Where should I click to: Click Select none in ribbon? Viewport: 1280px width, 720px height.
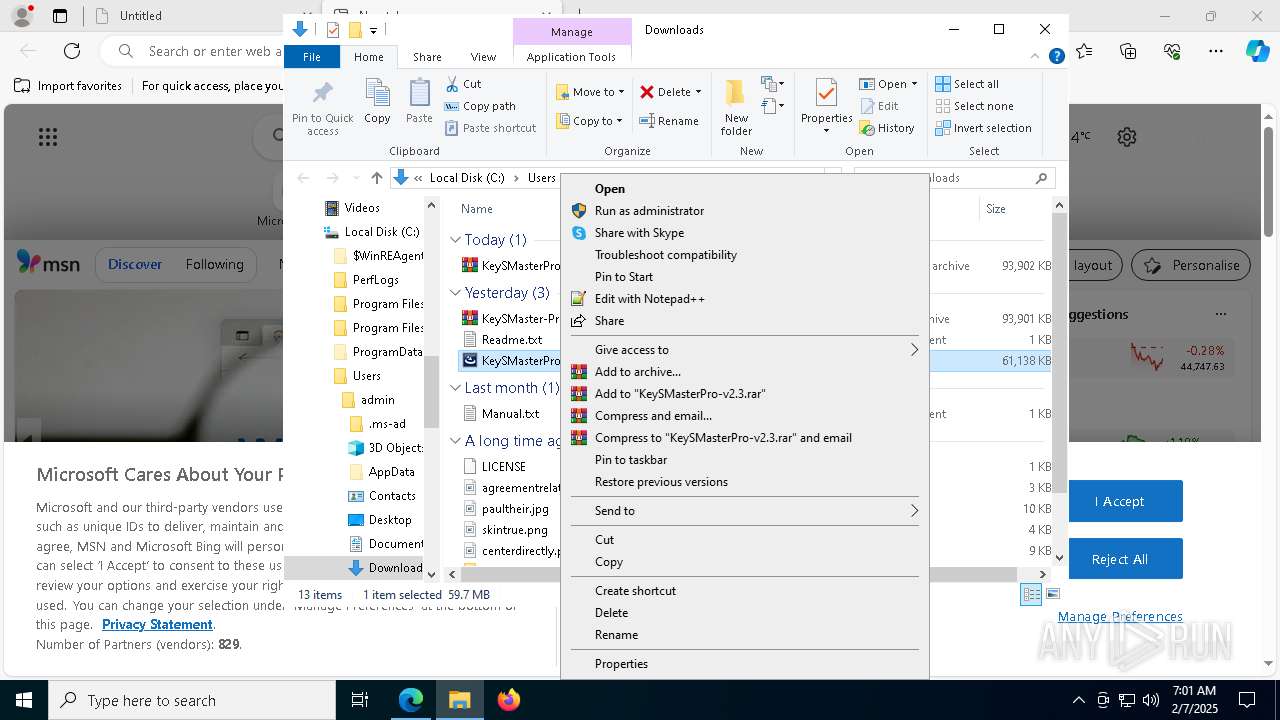(x=975, y=106)
